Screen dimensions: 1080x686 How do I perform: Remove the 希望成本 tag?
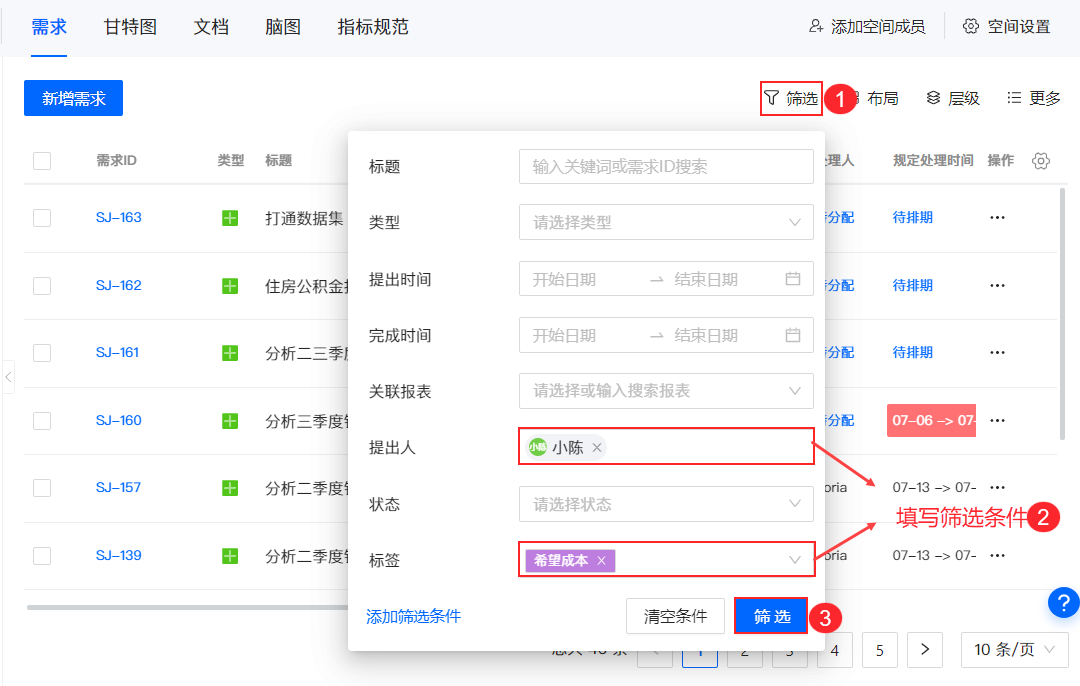coord(601,561)
